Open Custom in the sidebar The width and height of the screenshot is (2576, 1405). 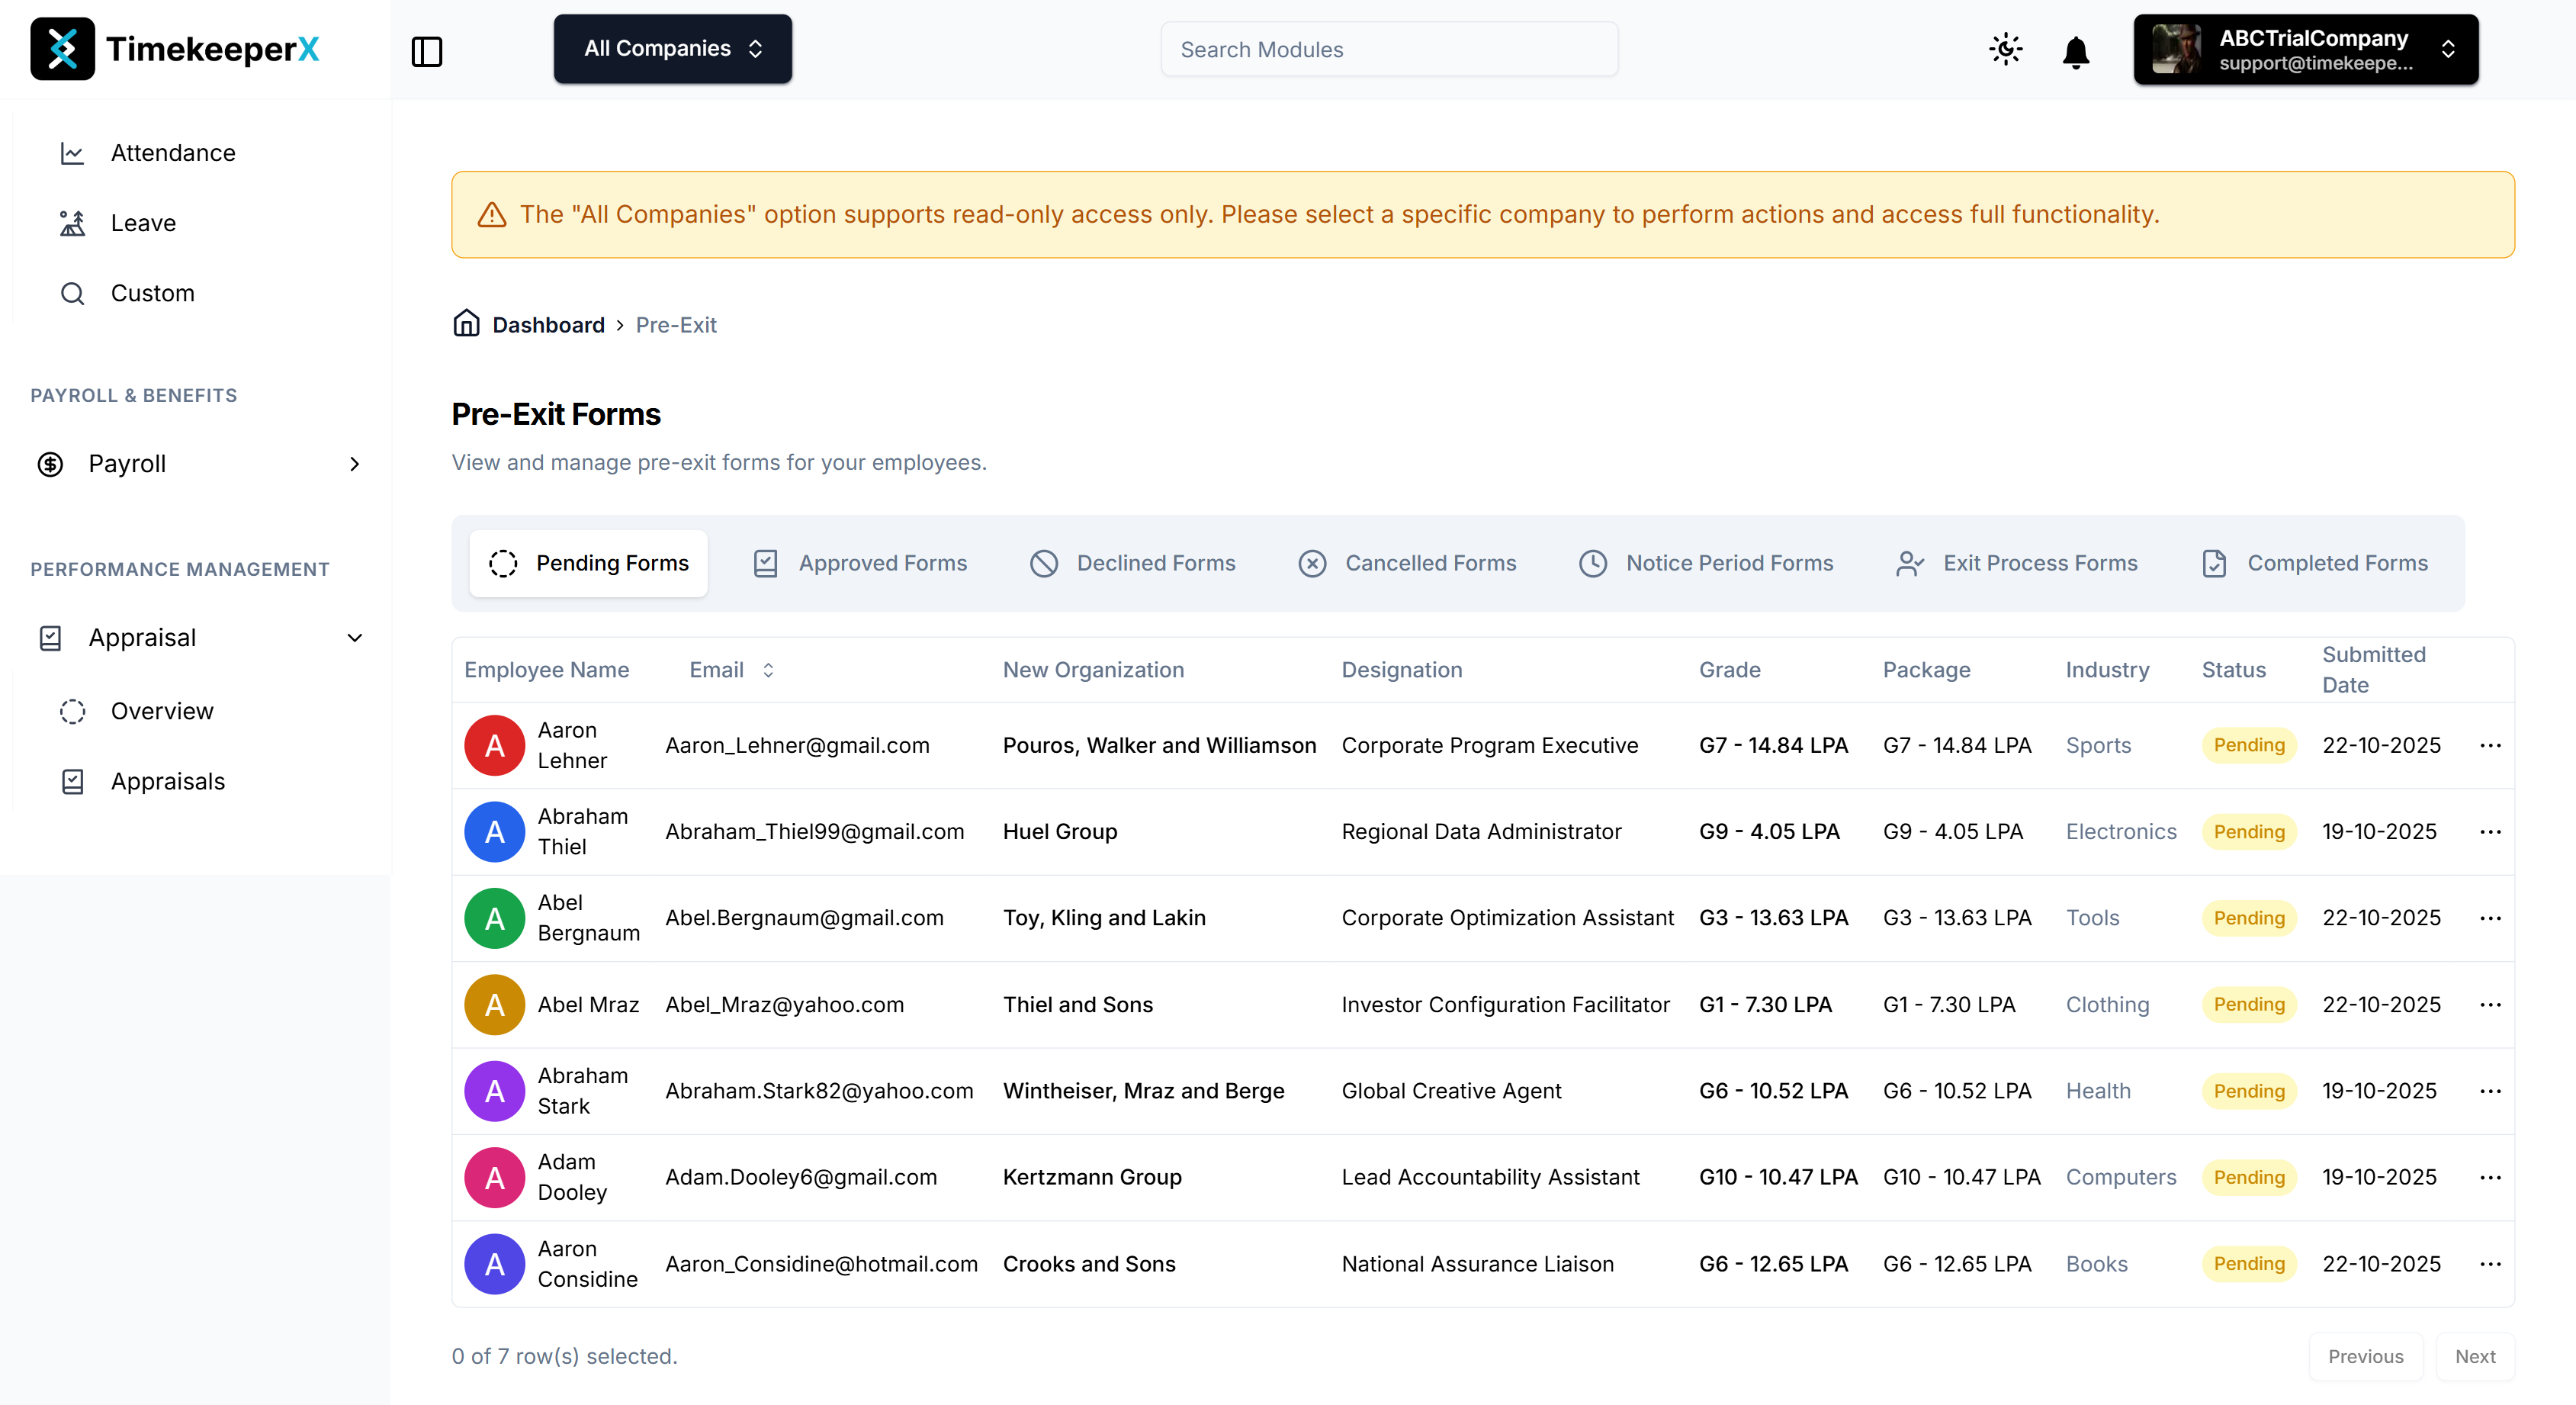click(152, 293)
